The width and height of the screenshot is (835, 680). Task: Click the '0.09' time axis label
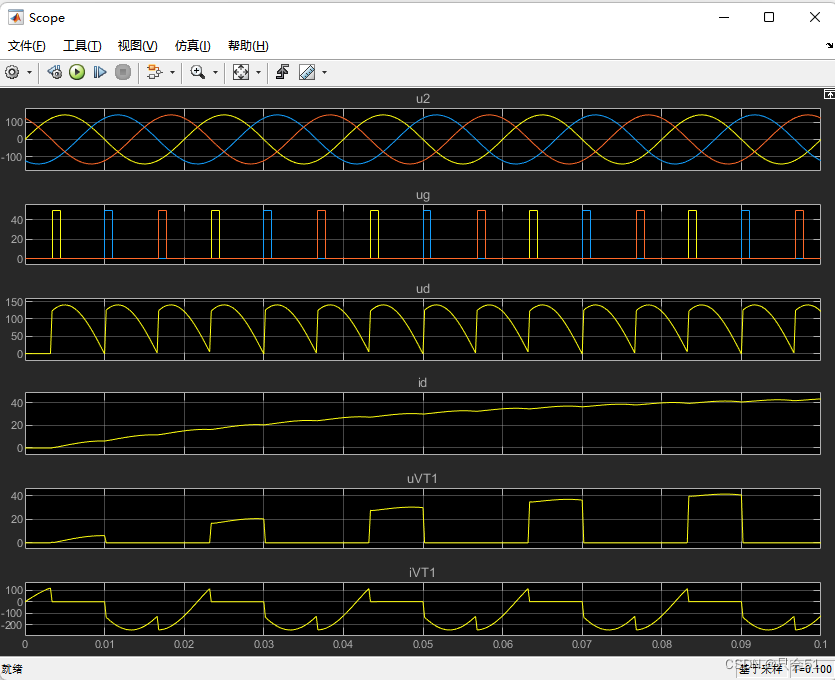click(741, 644)
